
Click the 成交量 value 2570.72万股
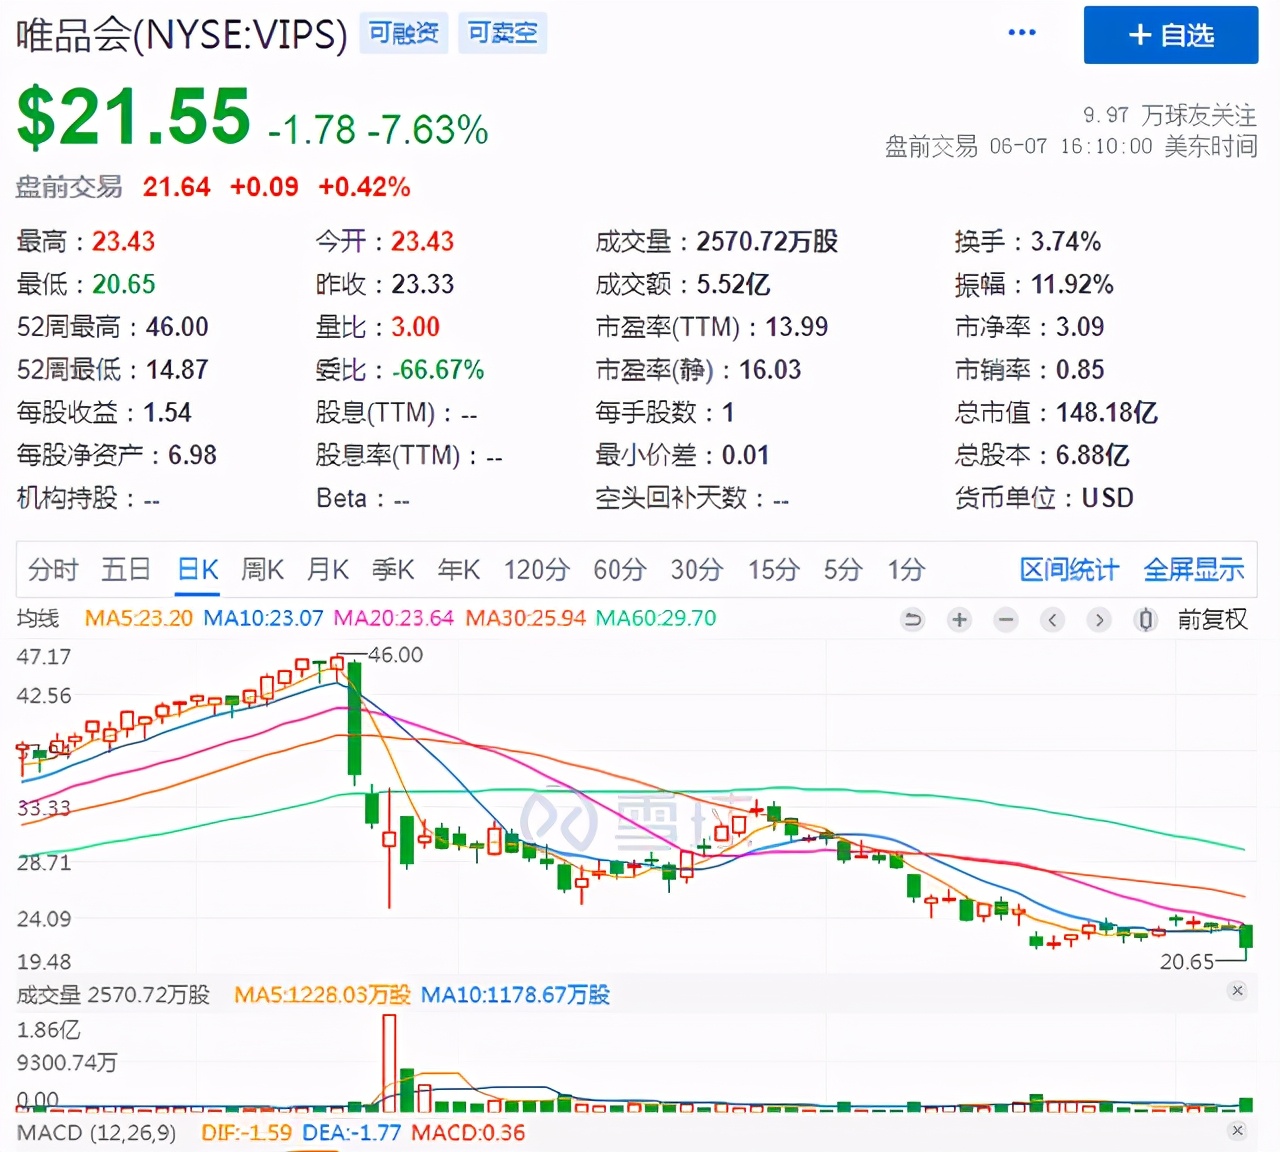(x=767, y=241)
